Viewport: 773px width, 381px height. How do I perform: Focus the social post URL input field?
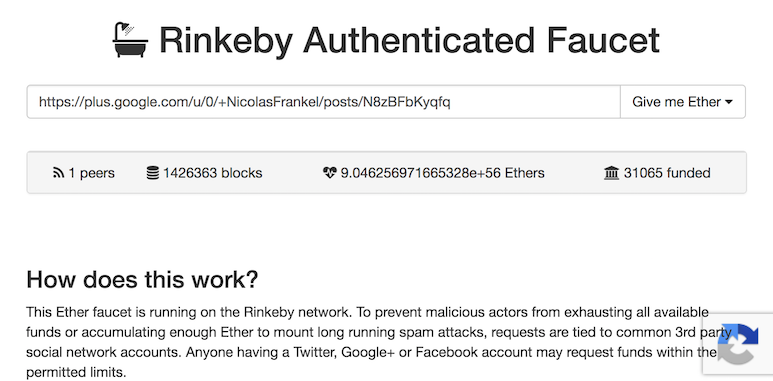point(323,102)
